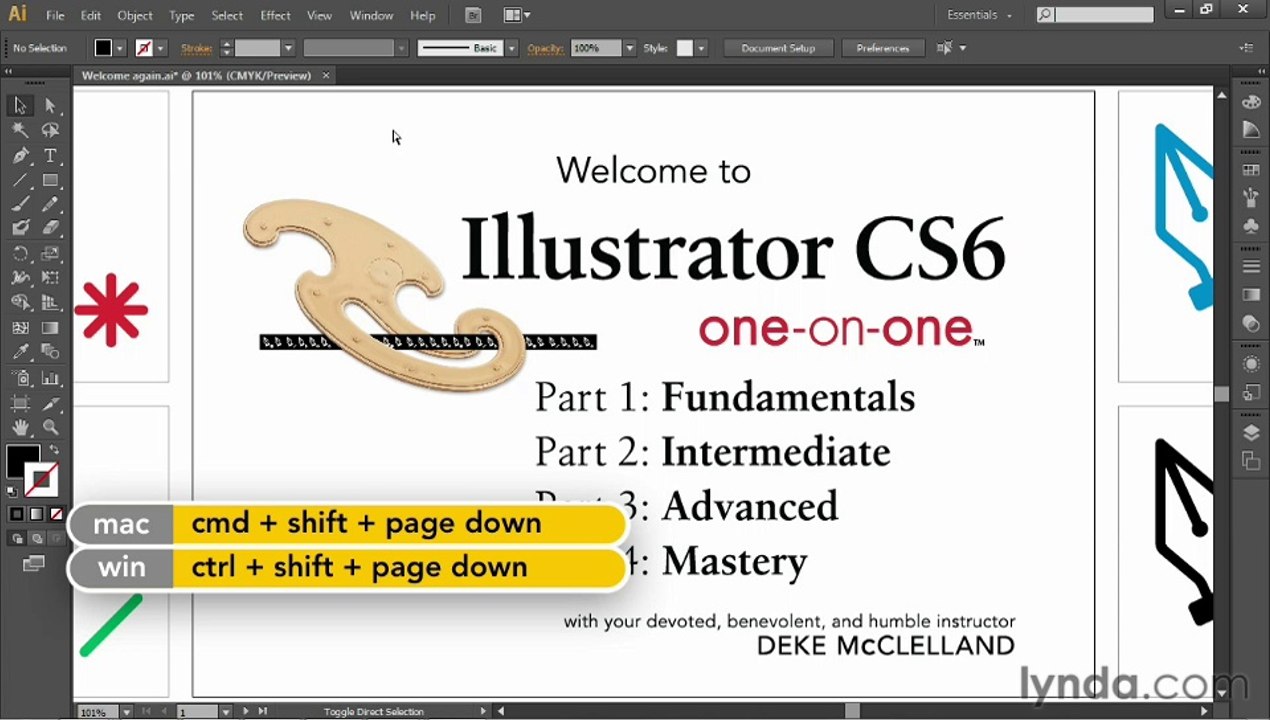
Task: Select the Shape Builder tool
Action: pos(20,303)
